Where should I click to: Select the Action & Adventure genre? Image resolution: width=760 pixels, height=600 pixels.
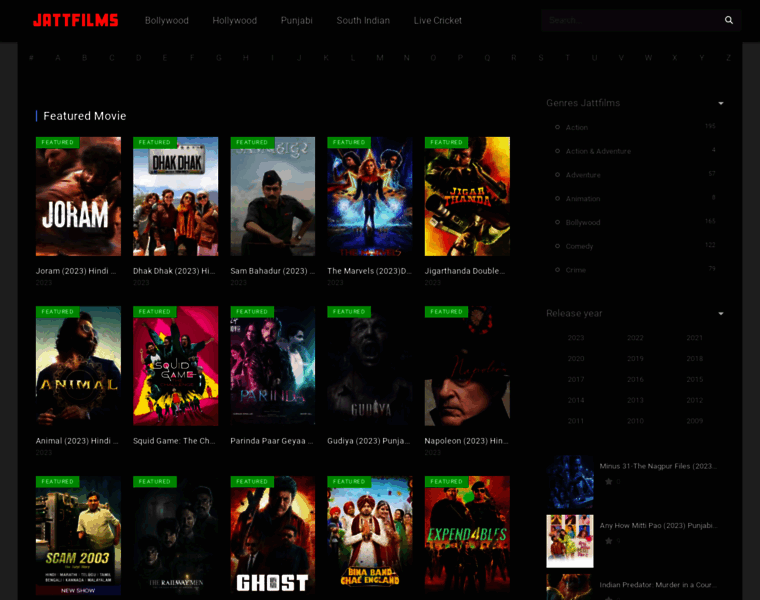[x=598, y=151]
